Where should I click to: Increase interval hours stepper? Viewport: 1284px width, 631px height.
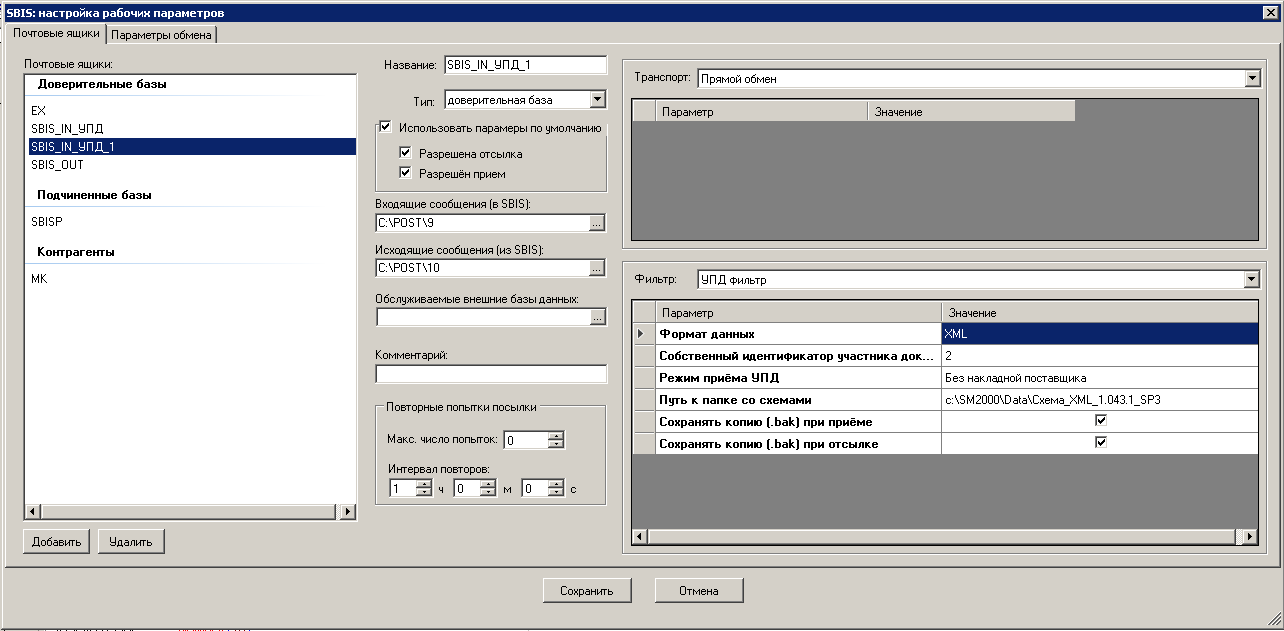tap(423, 484)
